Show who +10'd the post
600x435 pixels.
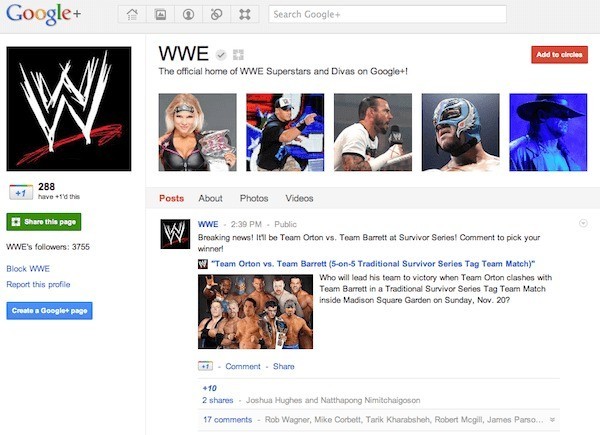[x=209, y=387]
